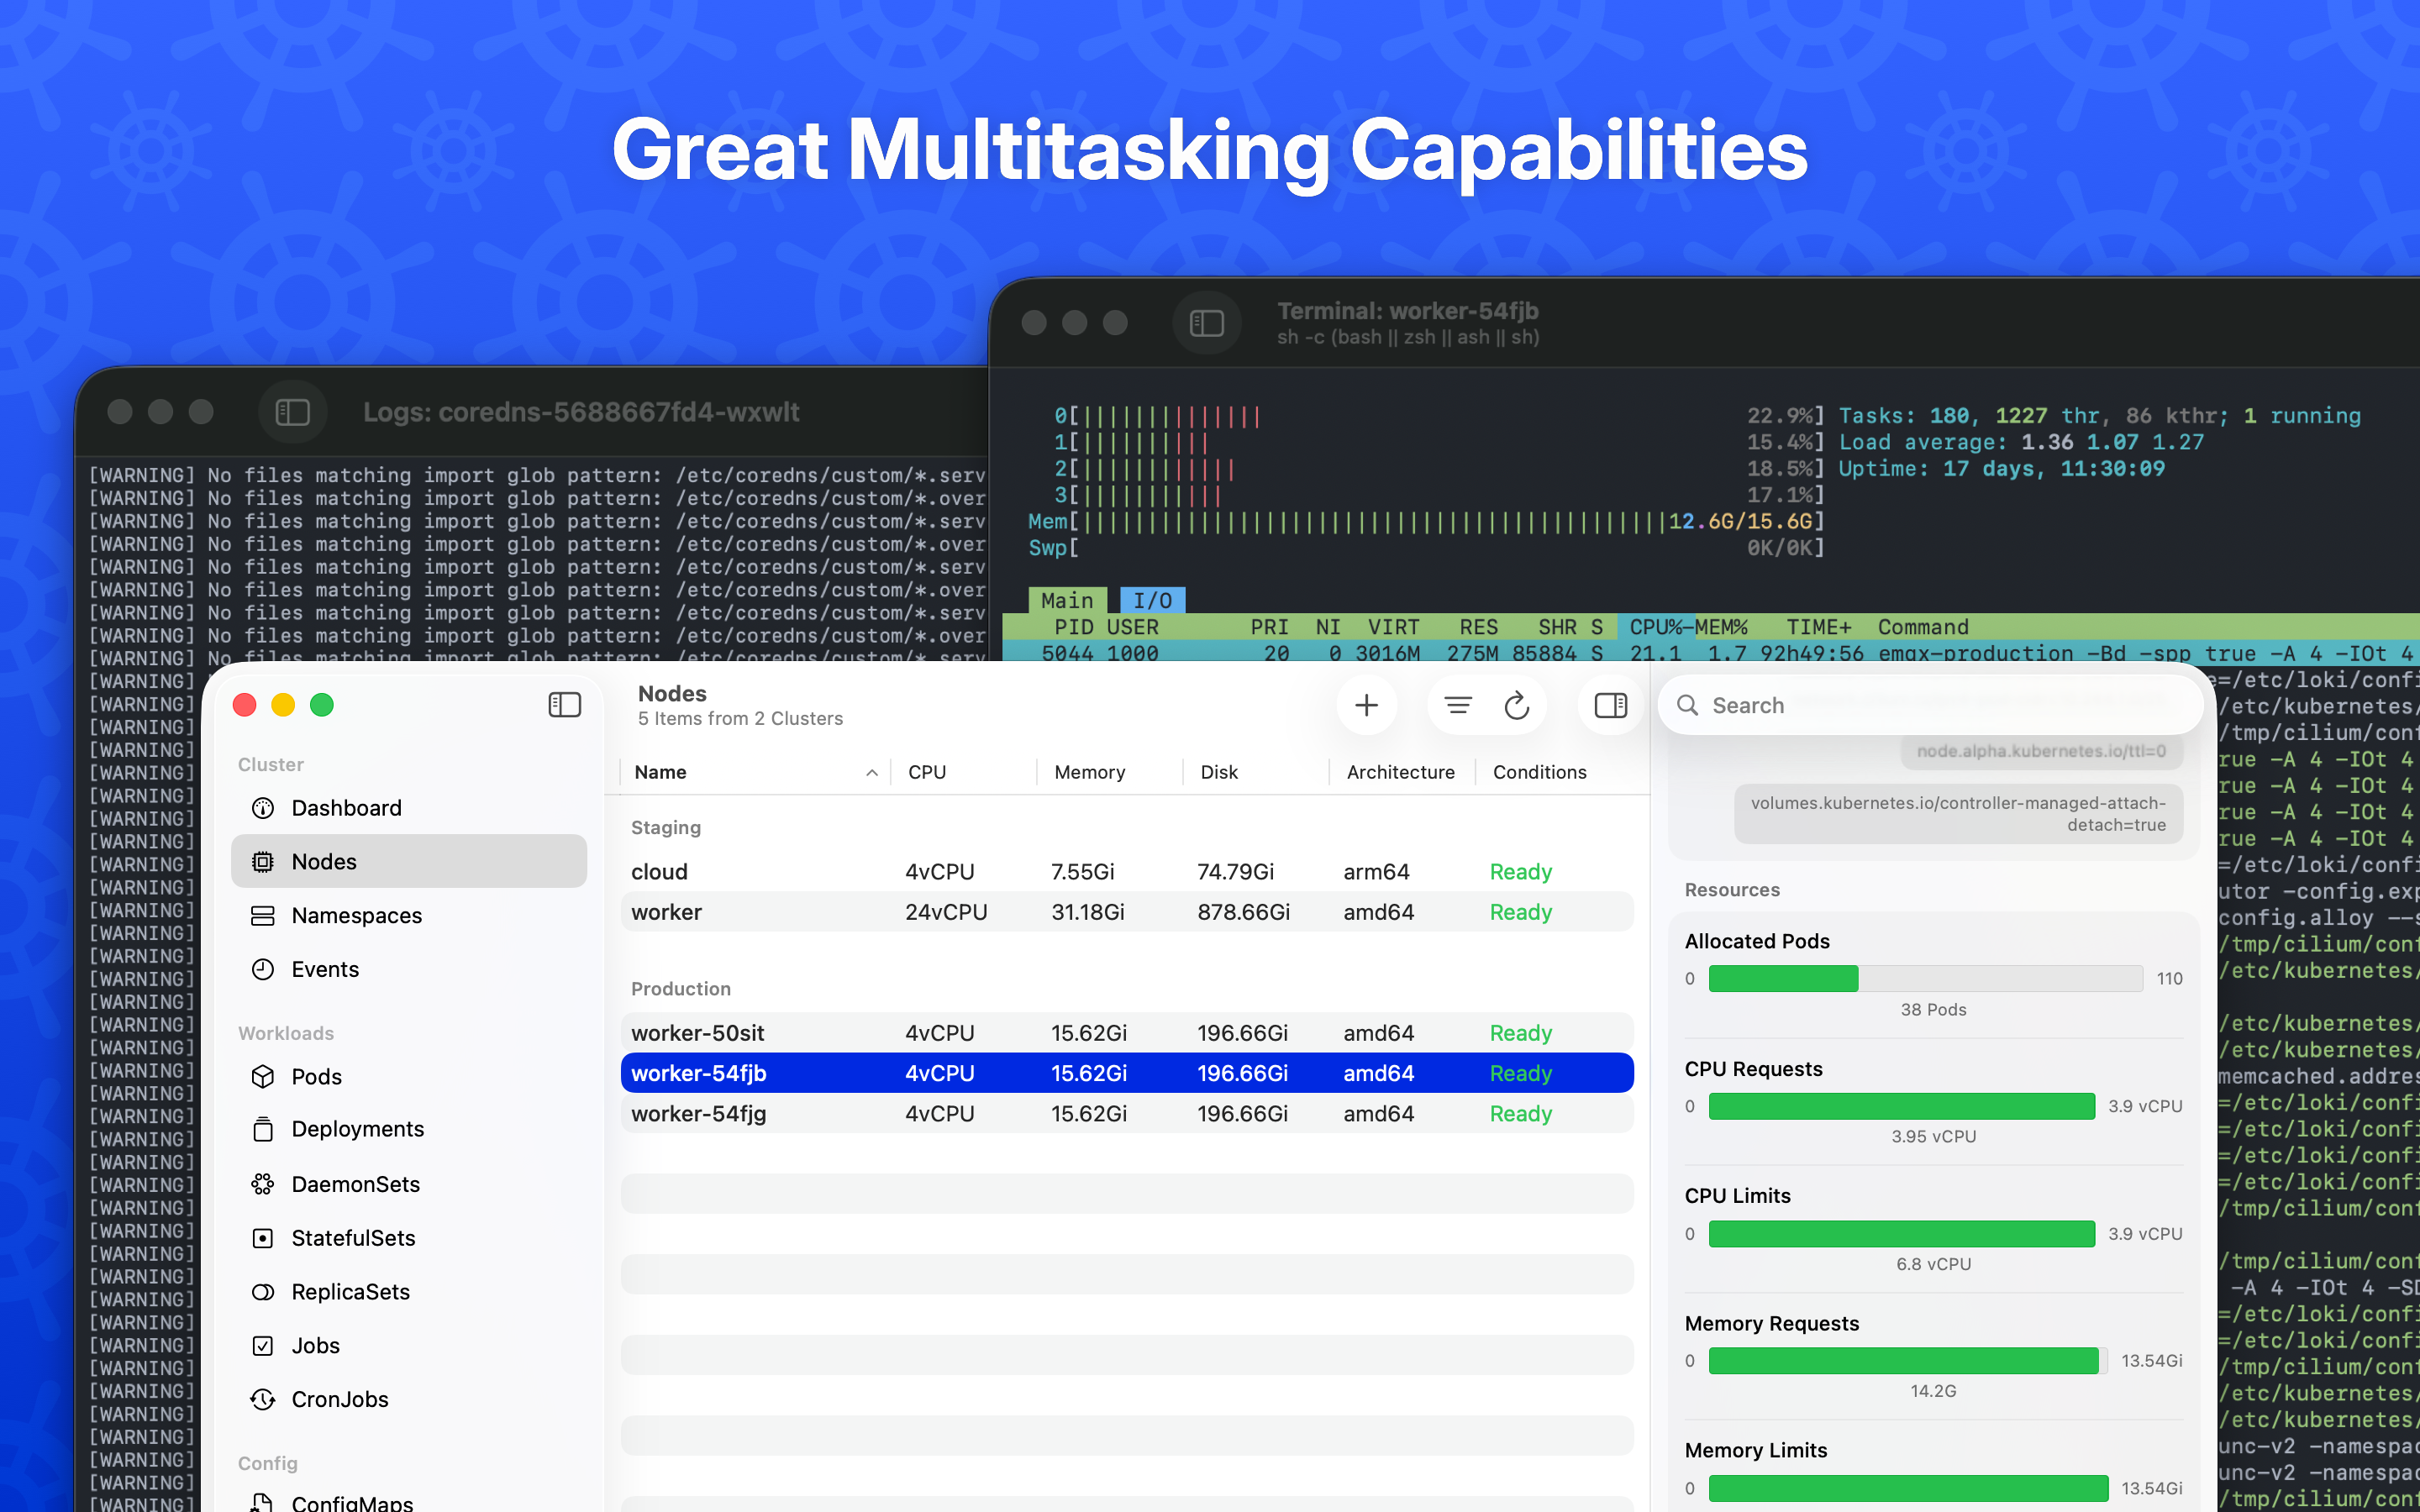Click the PID column header in htop
Image resolution: width=2420 pixels, height=1512 pixels.
coord(1074,627)
